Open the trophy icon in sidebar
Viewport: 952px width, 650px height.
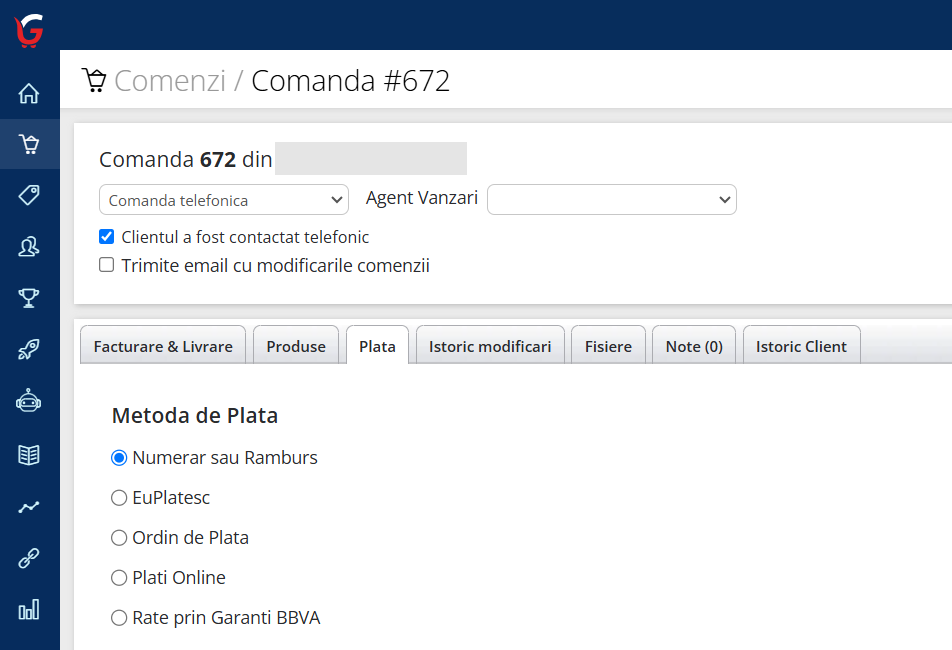pos(29,298)
